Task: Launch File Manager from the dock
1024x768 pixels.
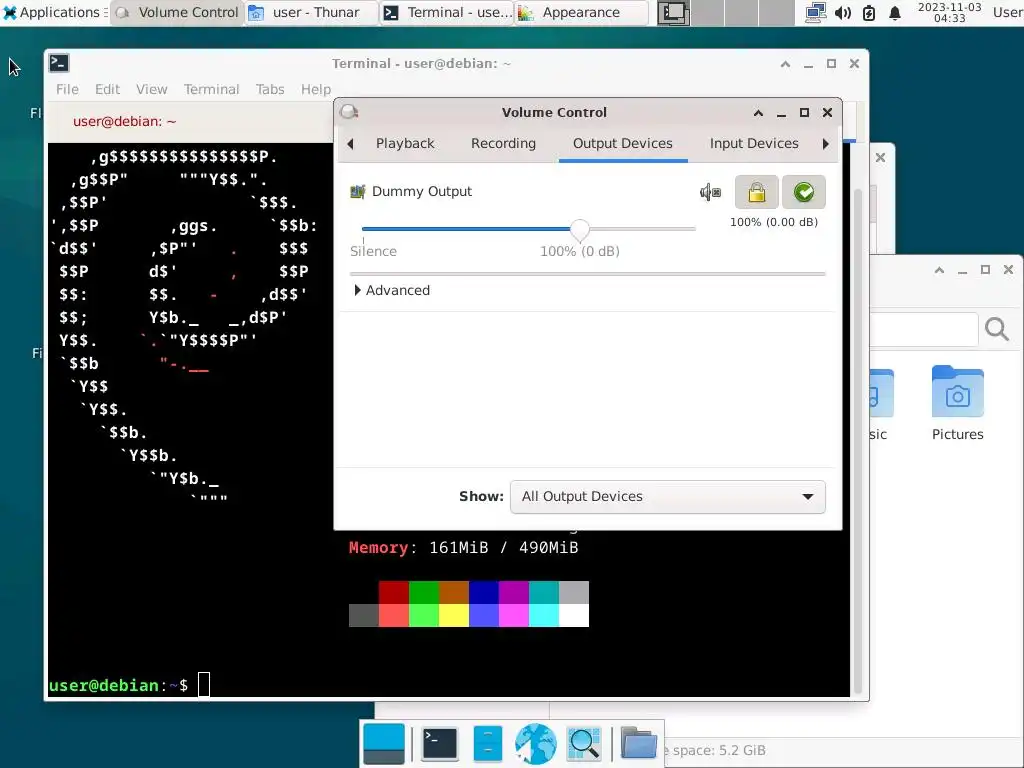Action: tap(487, 744)
